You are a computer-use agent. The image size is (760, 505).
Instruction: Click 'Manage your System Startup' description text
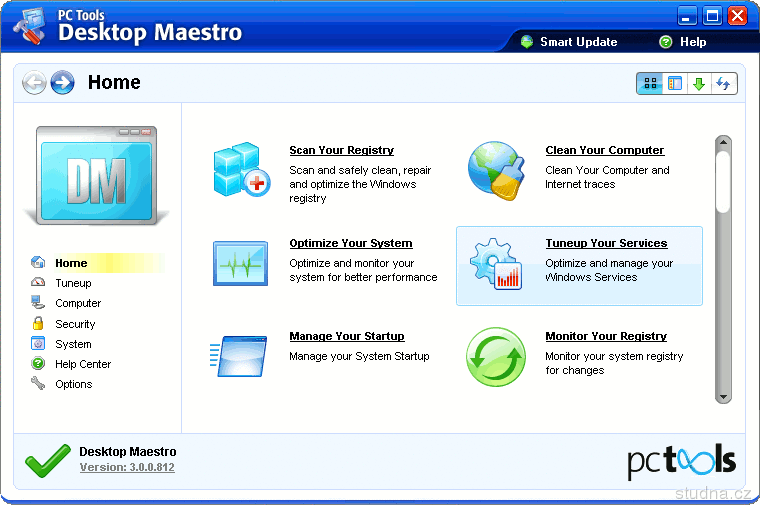coord(359,356)
